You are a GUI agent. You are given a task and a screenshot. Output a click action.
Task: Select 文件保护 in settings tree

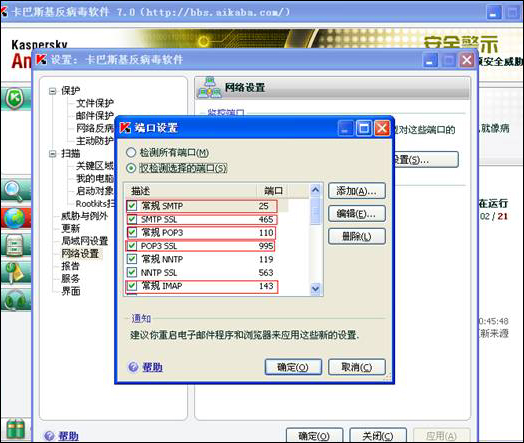(95, 103)
